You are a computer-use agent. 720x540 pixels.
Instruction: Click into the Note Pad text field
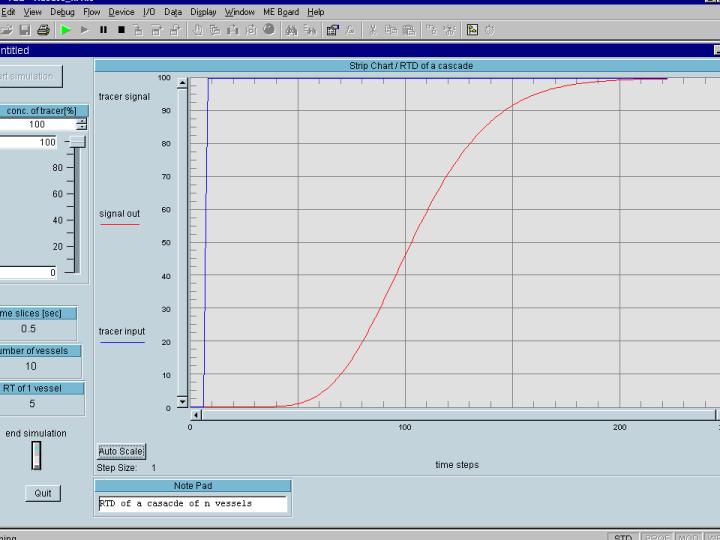(192, 504)
